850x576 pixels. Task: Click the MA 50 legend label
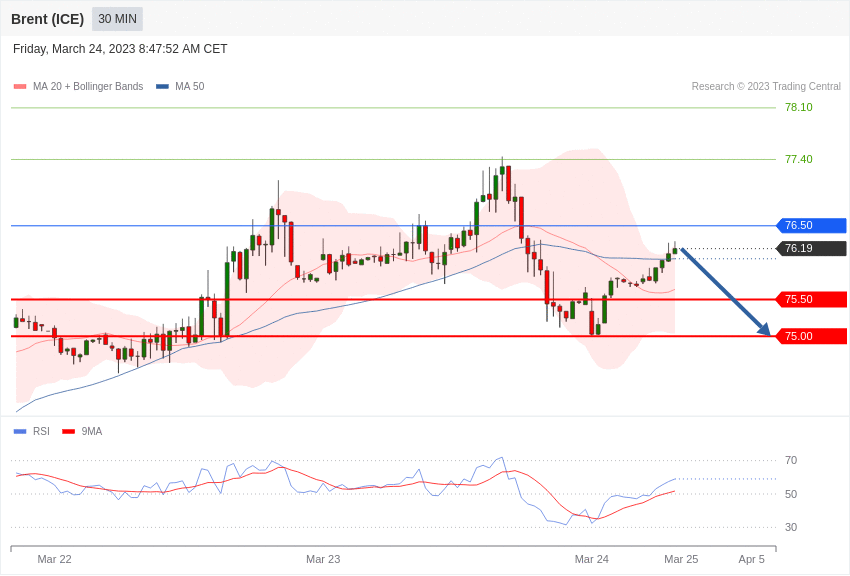pyautogui.click(x=190, y=86)
